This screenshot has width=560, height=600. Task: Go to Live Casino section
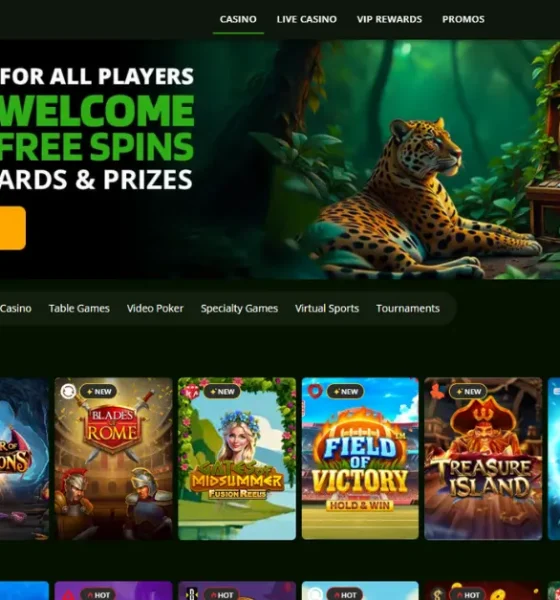pyautogui.click(x=307, y=19)
